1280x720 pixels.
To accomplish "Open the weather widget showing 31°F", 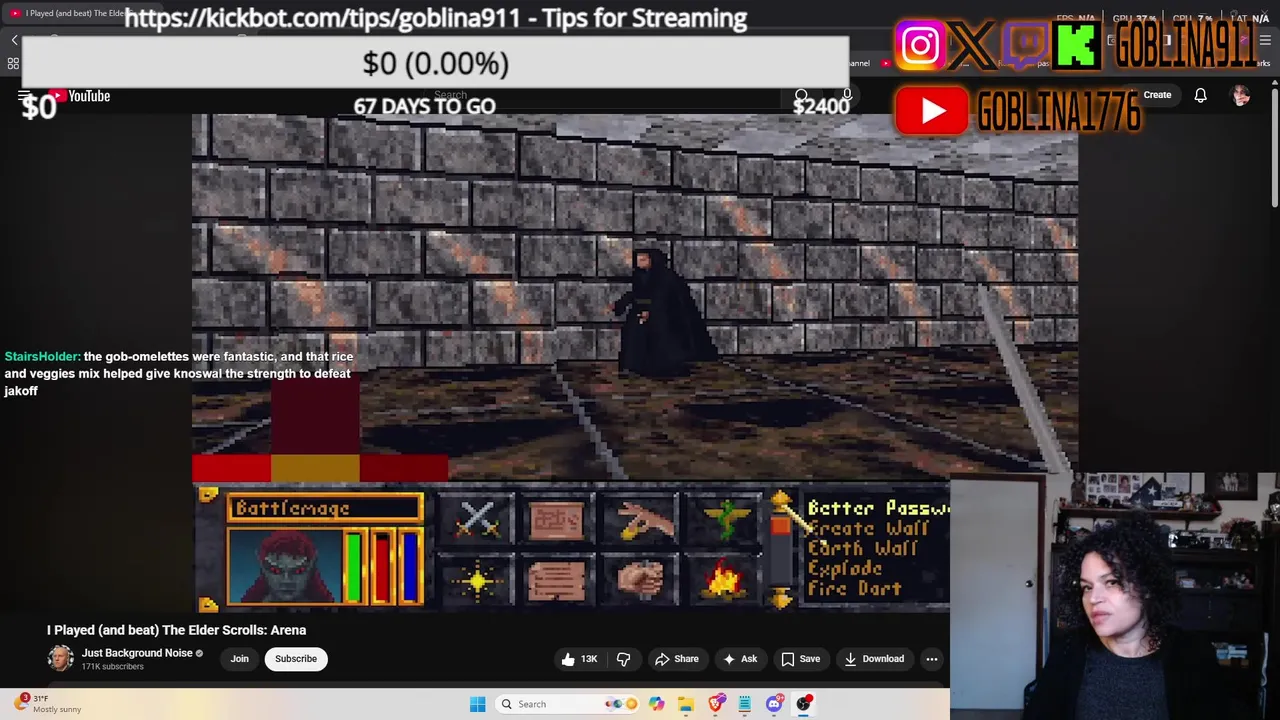I will point(48,704).
